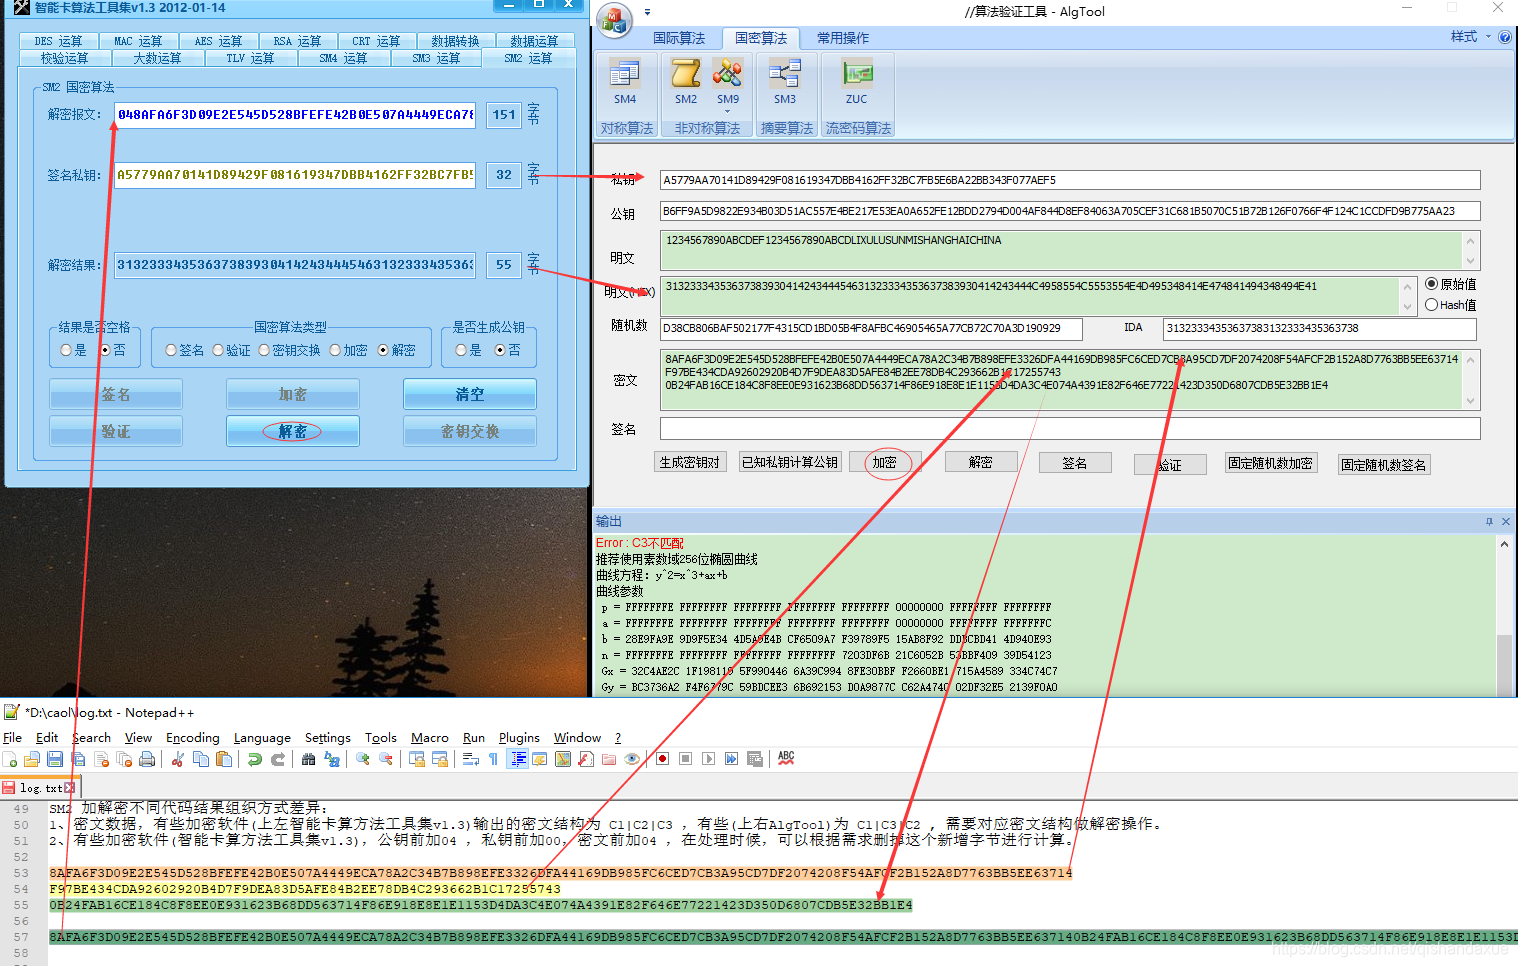Image resolution: width=1518 pixels, height=967 pixels.
Task: Open Notepad++ Macro menu
Action: 430,738
